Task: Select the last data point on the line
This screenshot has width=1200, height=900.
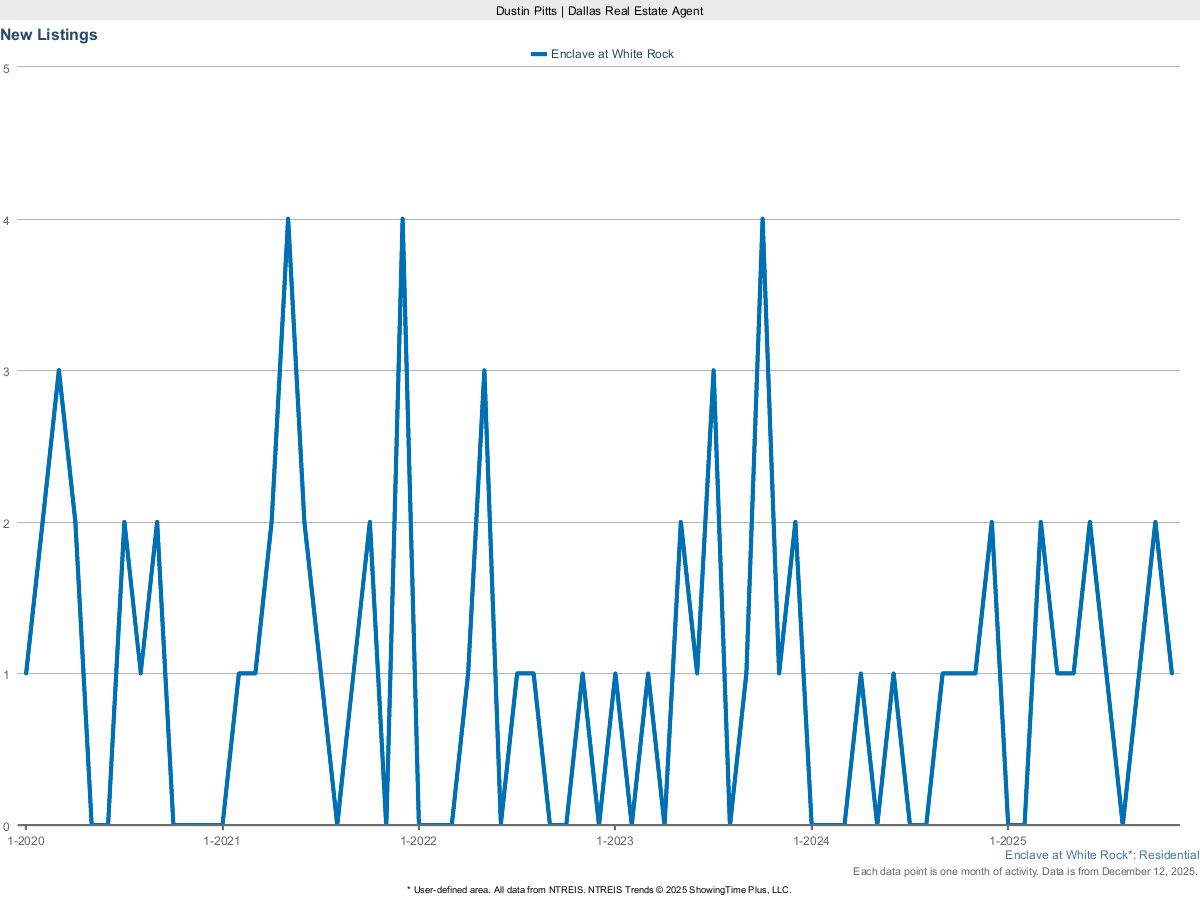Action: pyautogui.click(x=1171, y=673)
